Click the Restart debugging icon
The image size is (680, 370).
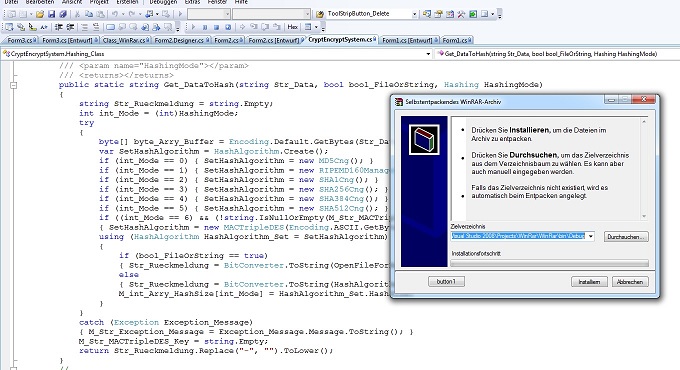point(228,27)
